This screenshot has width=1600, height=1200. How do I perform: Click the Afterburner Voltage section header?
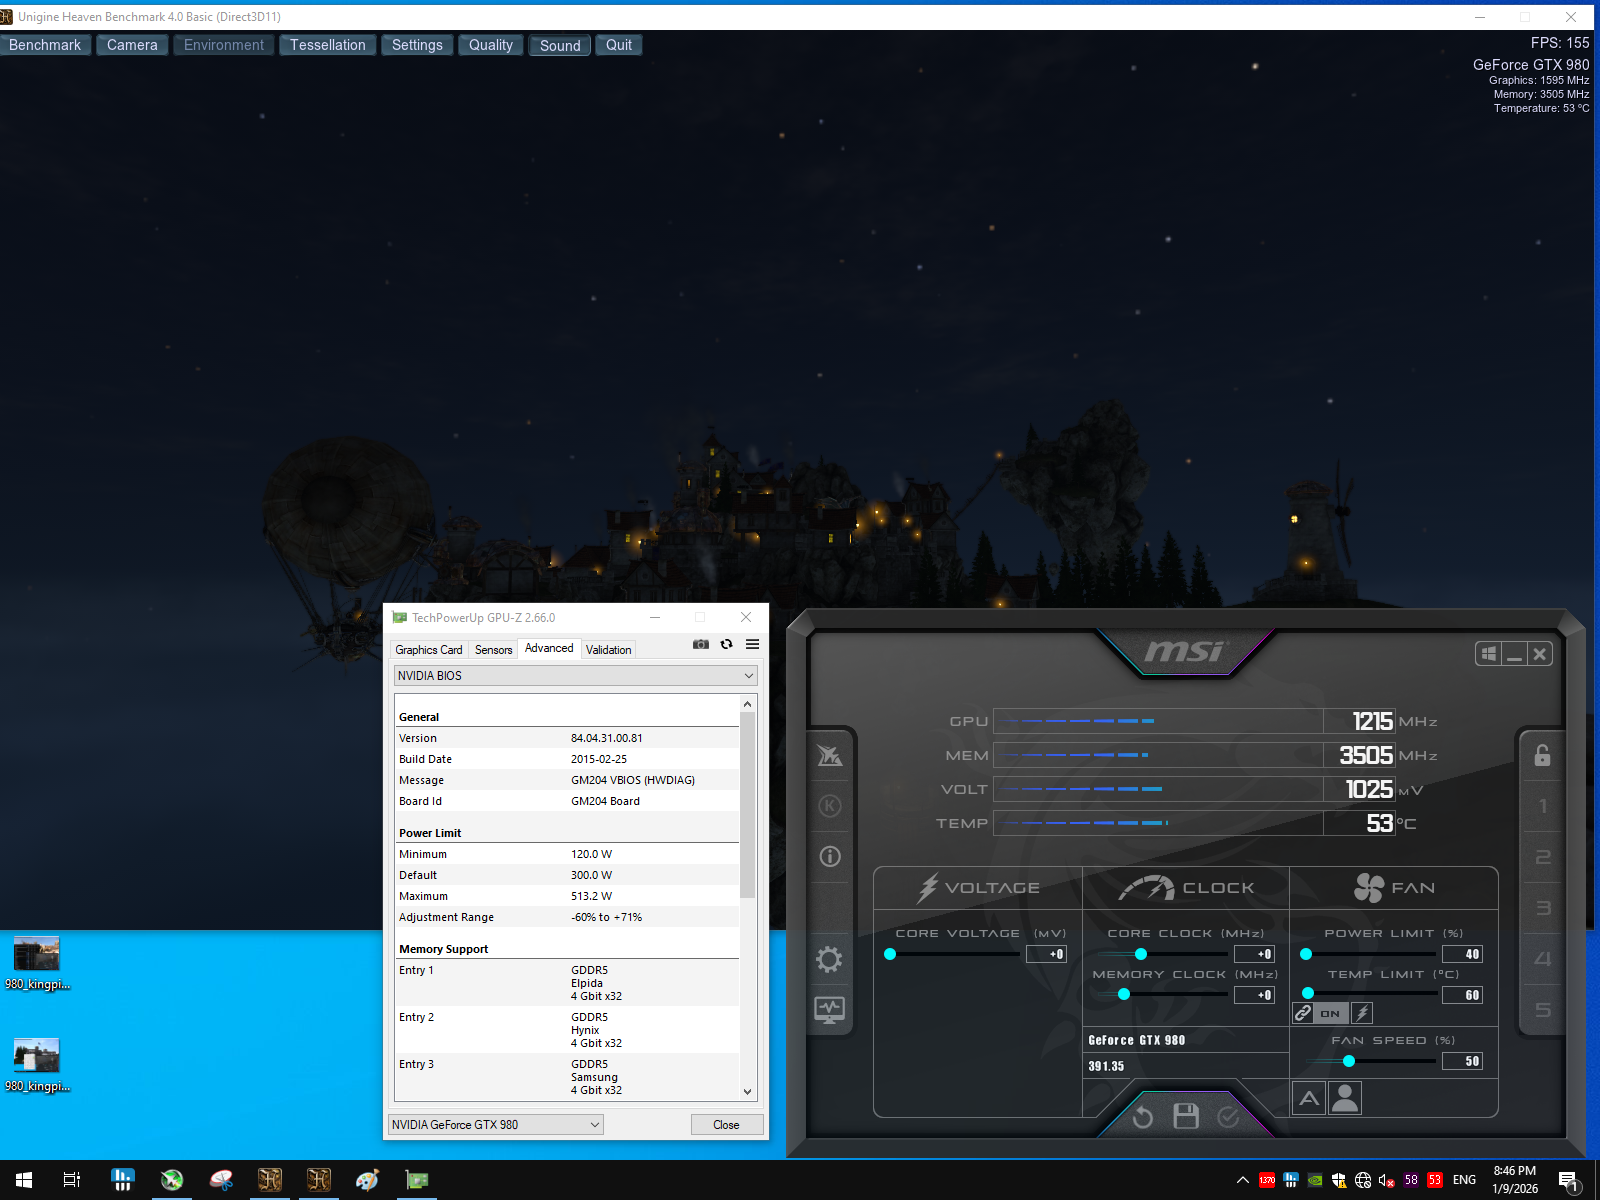point(978,888)
